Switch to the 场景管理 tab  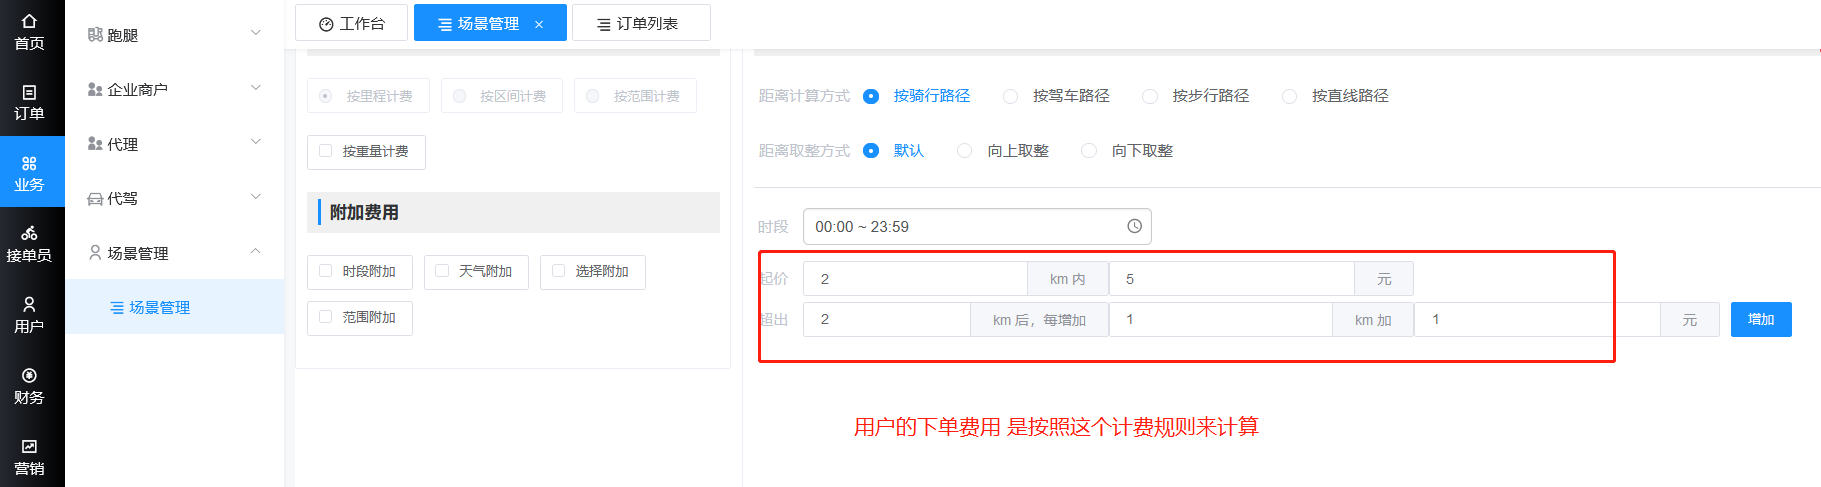pyautogui.click(x=490, y=23)
